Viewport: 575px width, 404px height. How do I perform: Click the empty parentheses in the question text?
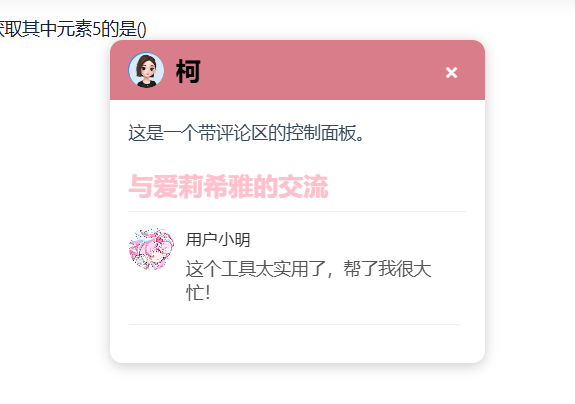[142, 29]
